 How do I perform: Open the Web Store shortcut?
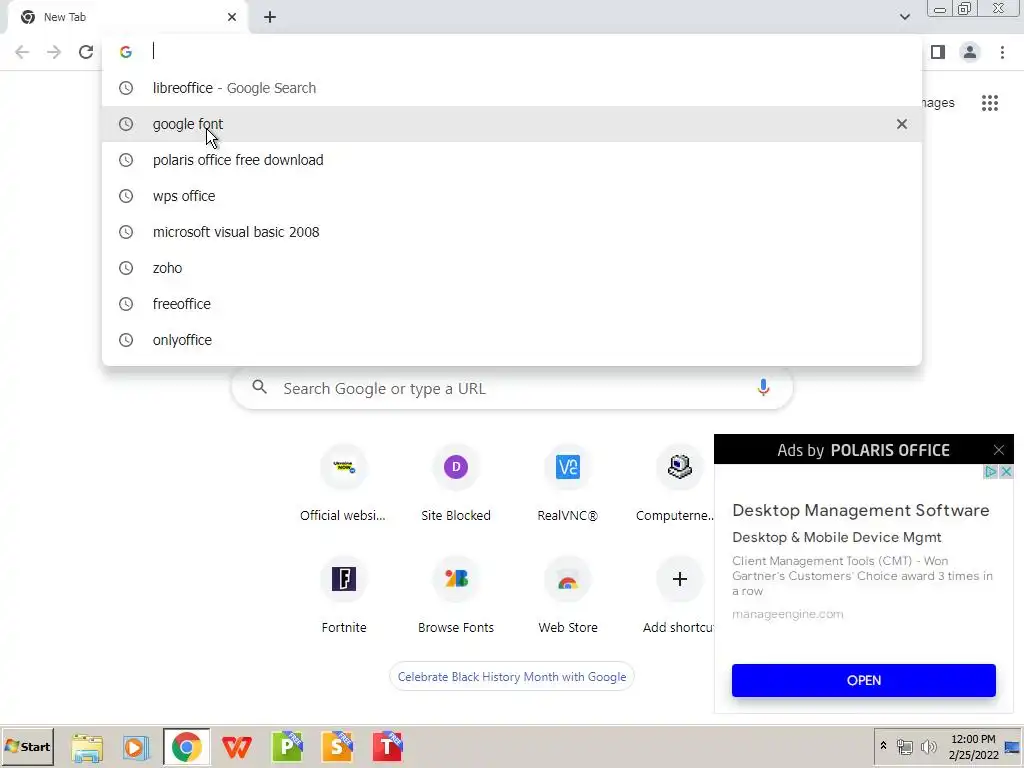(568, 596)
